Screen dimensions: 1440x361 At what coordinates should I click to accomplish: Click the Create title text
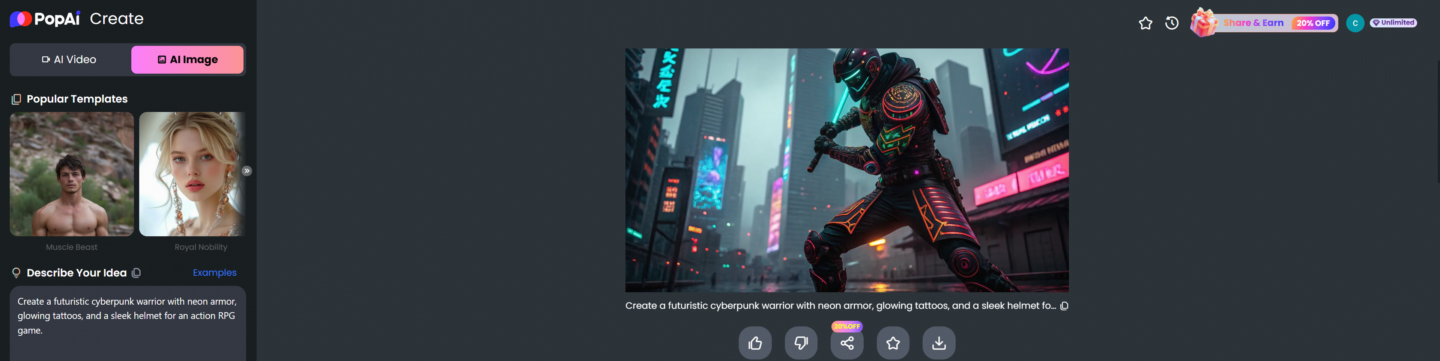click(117, 19)
